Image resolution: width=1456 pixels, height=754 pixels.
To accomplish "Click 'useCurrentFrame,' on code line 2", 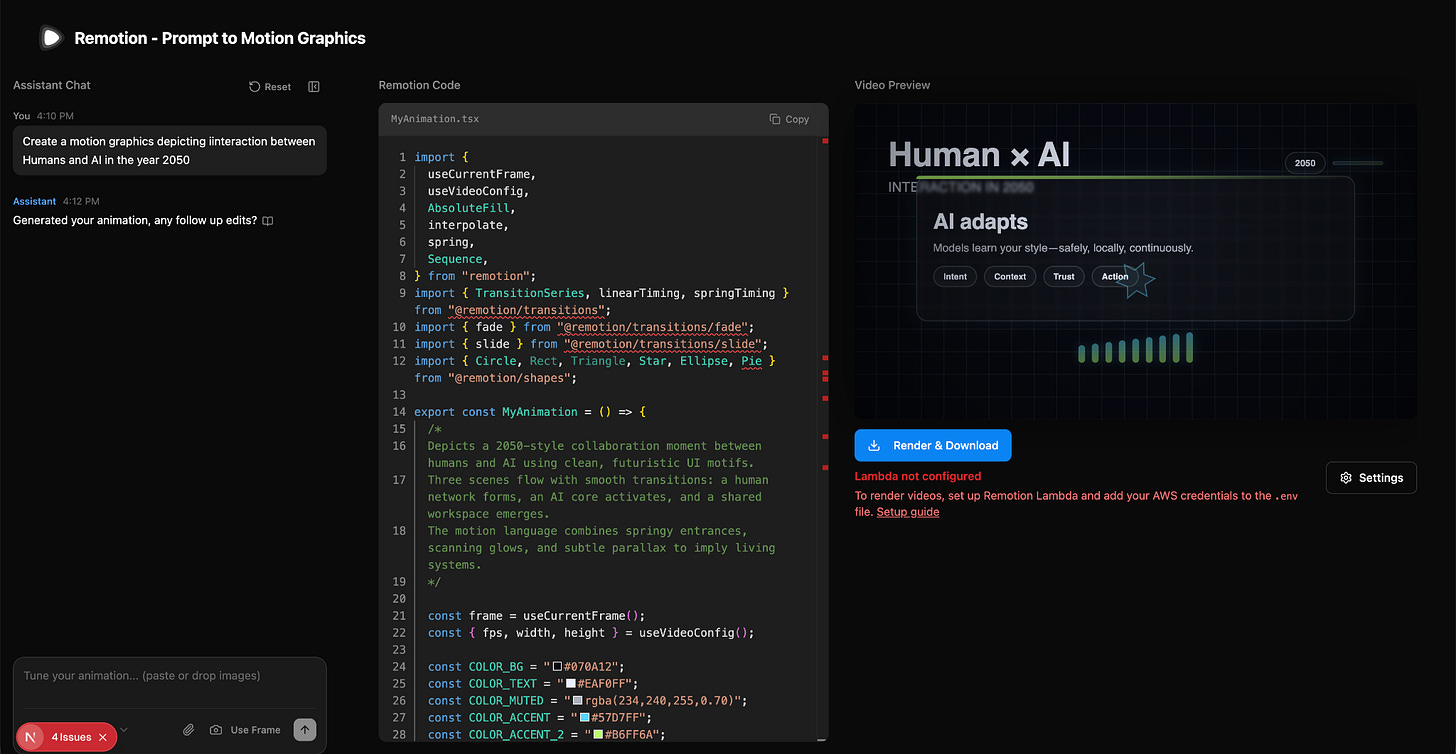I will tap(482, 174).
